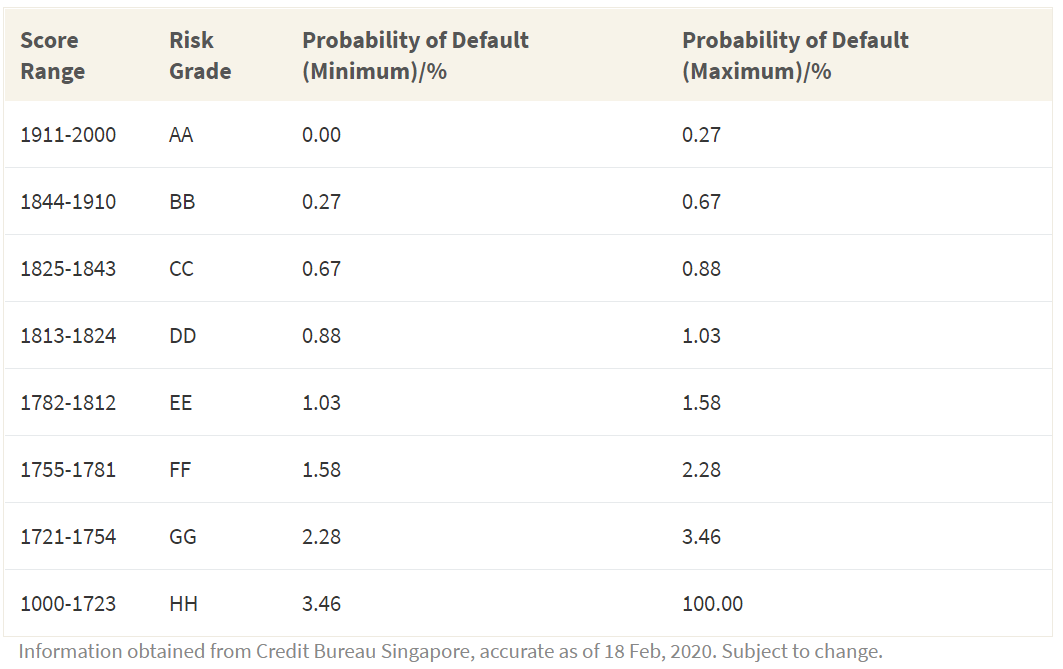Select the GG risk grade cell
Viewport: 1063px width, 669px height.
point(183,537)
